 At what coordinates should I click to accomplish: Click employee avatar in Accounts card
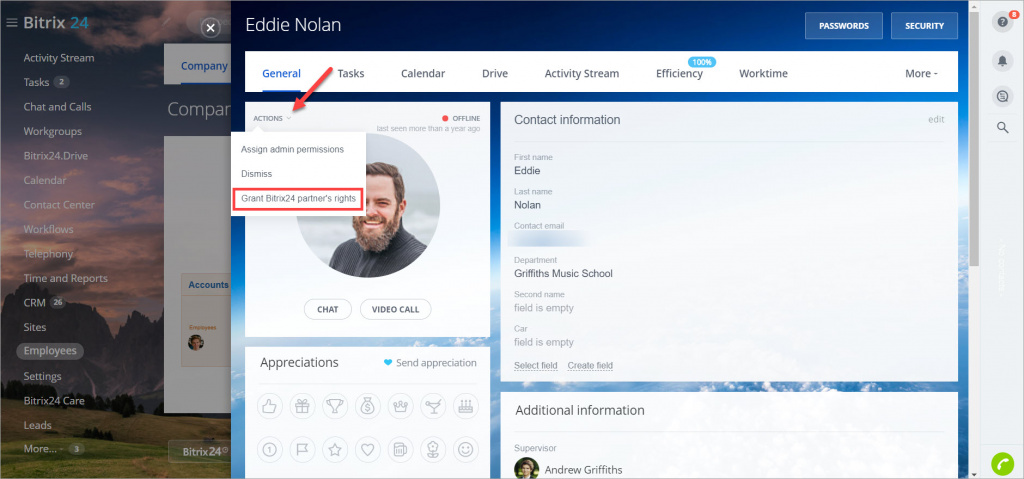point(195,342)
